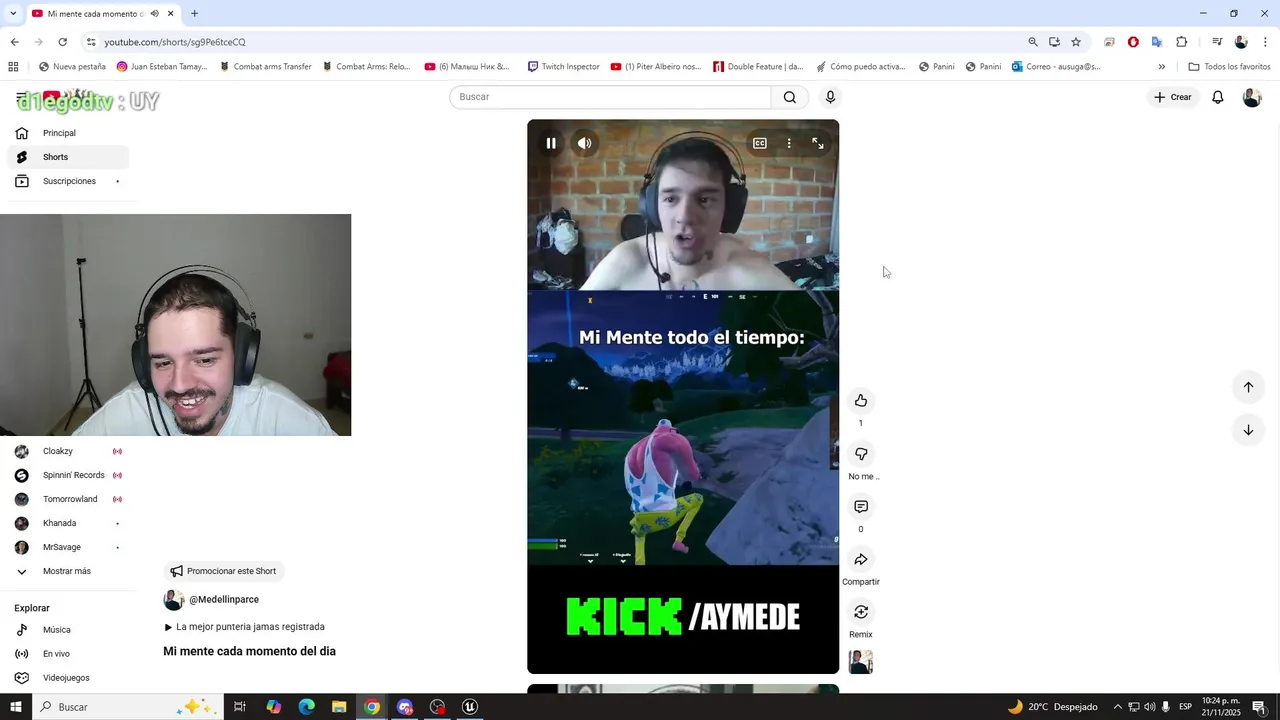Like the Short with thumbs up
The height and width of the screenshot is (720, 1280).
(861, 401)
